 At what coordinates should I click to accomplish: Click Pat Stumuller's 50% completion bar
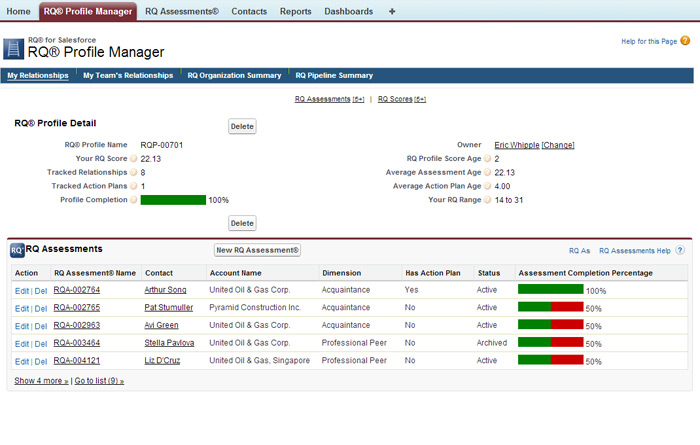pos(550,307)
